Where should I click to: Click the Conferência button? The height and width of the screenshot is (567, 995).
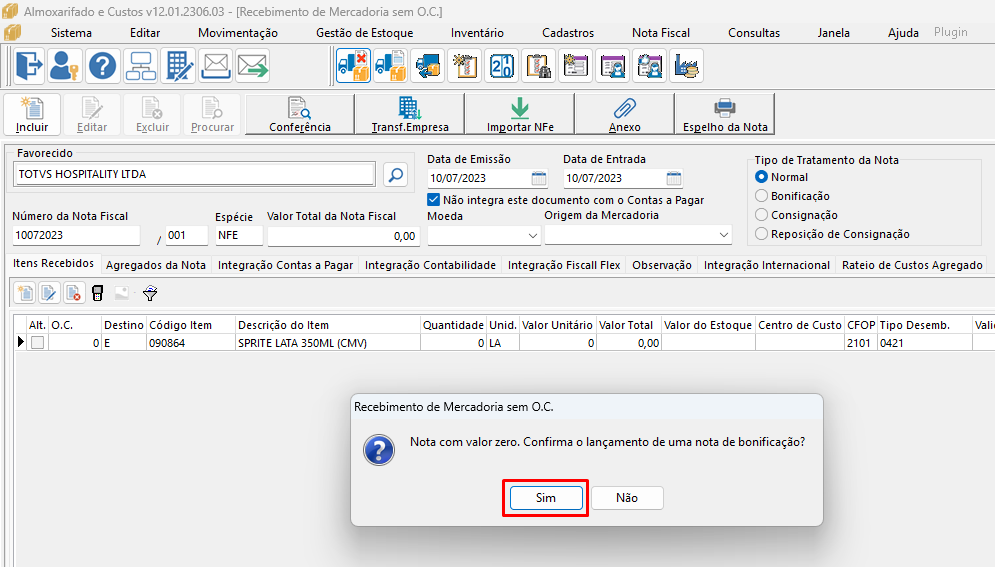tap(300, 114)
